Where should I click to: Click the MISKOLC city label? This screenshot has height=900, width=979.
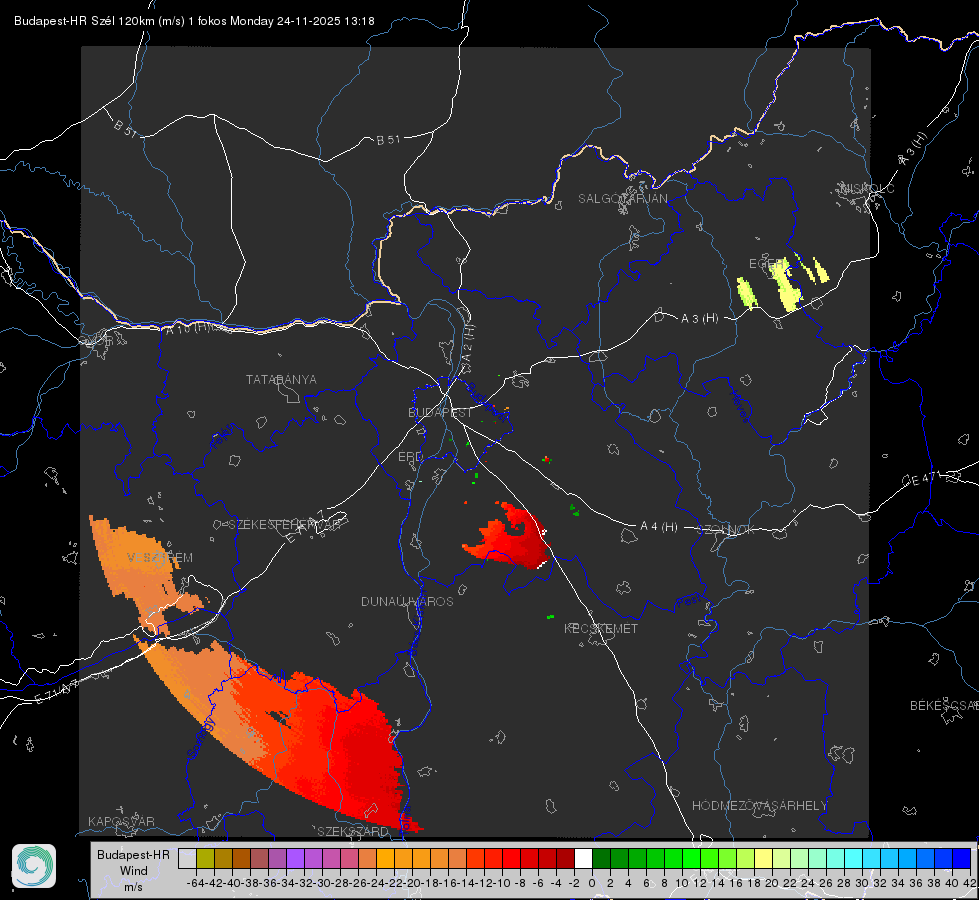click(867, 188)
